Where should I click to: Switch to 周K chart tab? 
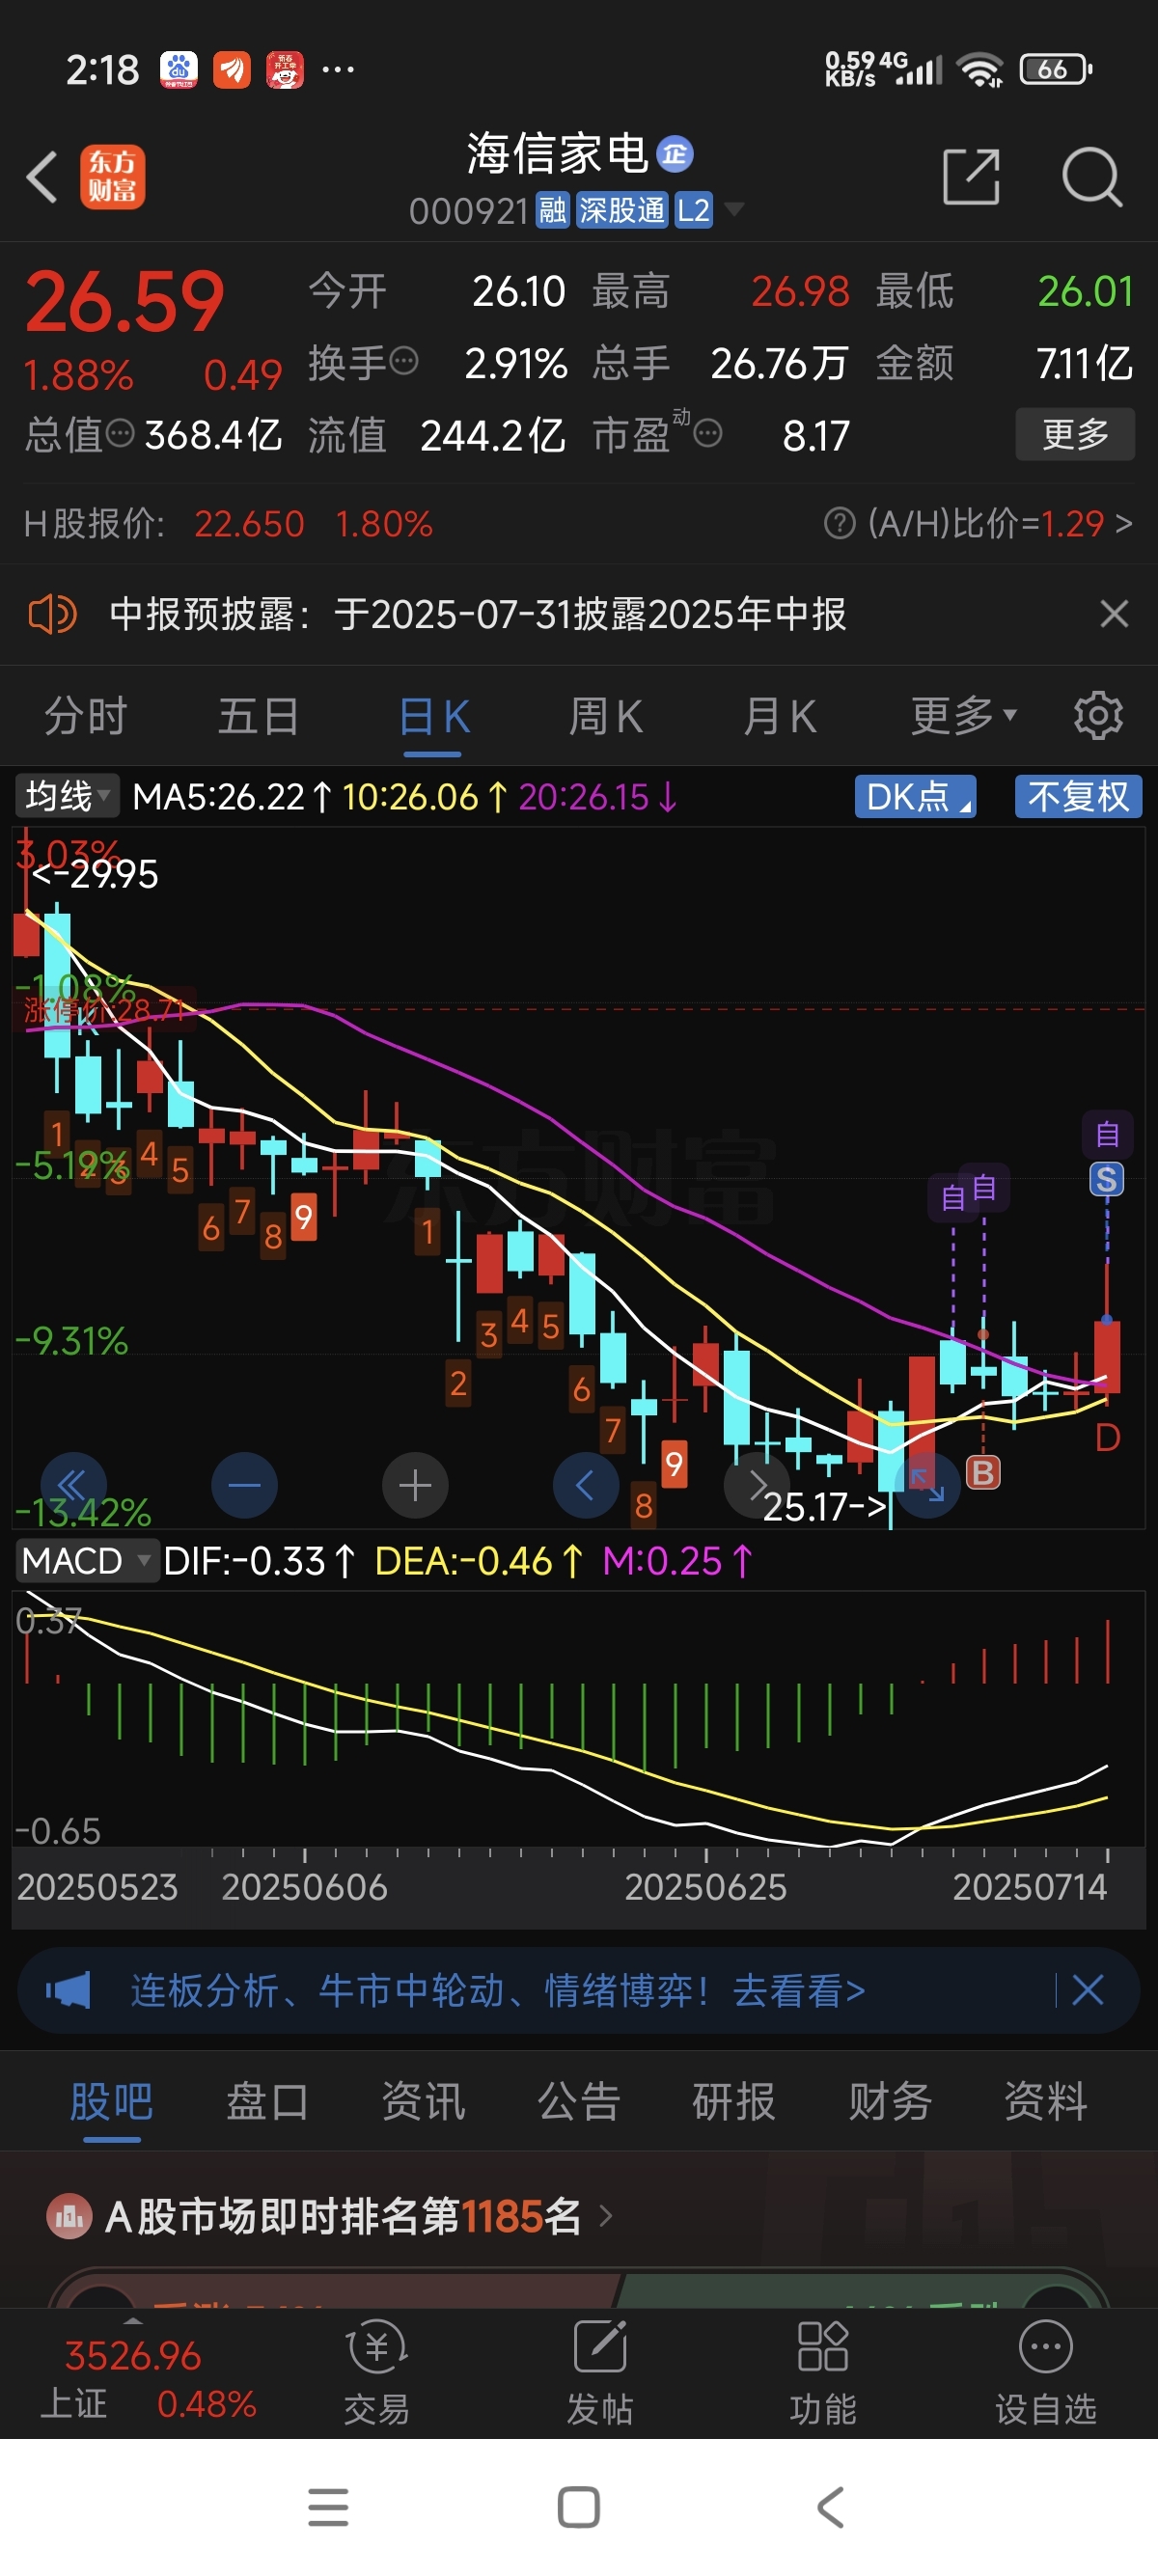pyautogui.click(x=606, y=716)
